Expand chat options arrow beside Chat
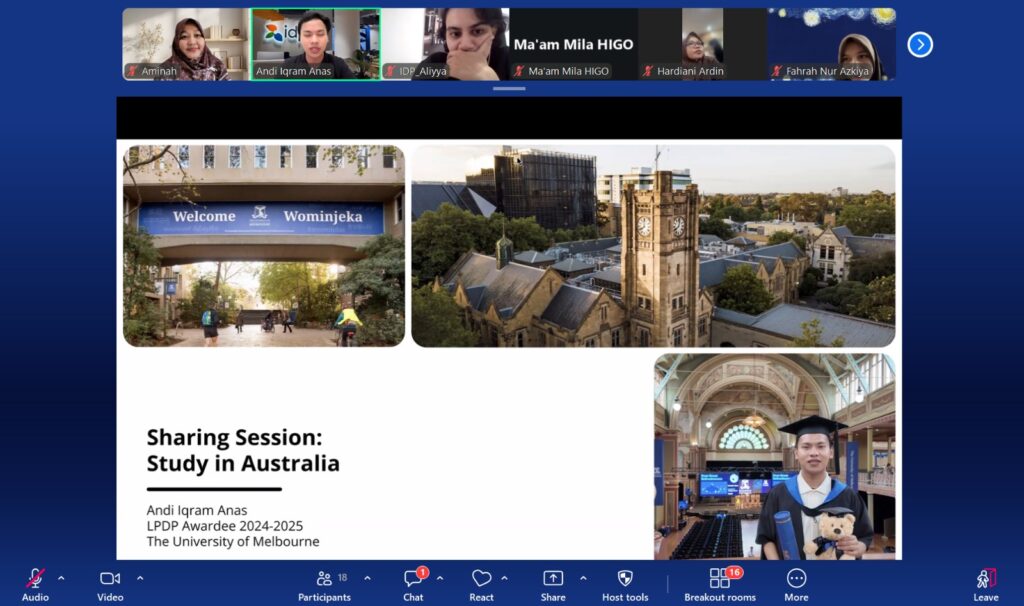This screenshot has width=1024, height=606. coord(440,578)
